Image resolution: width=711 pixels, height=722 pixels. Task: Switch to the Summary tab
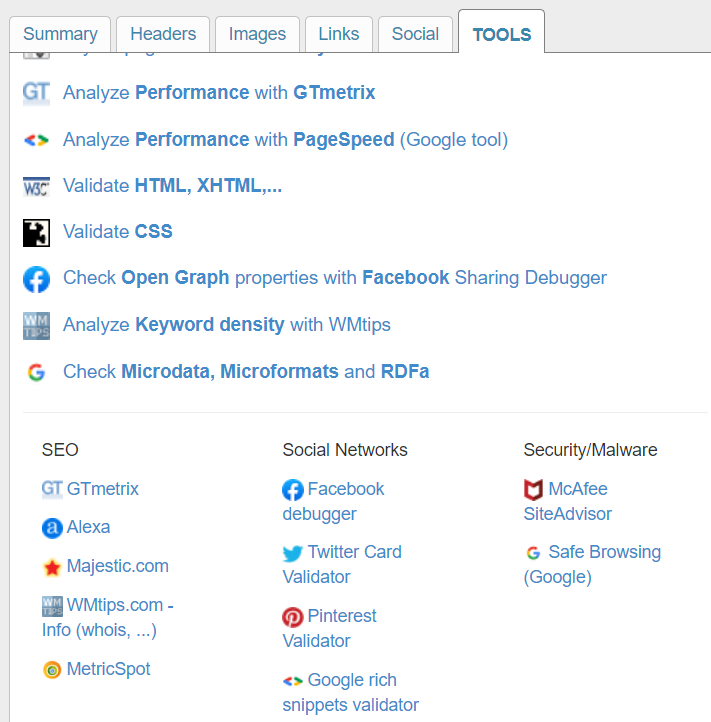pyautogui.click(x=60, y=34)
